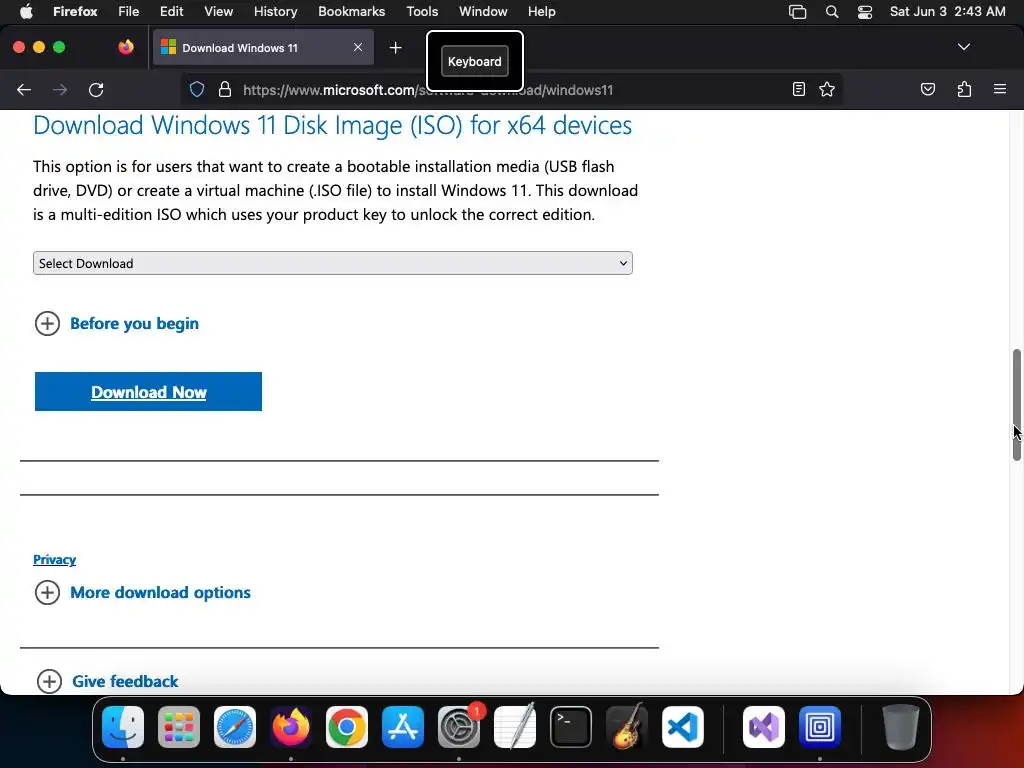
Task: Click Firefox icon in the Dock
Action: pos(291,727)
